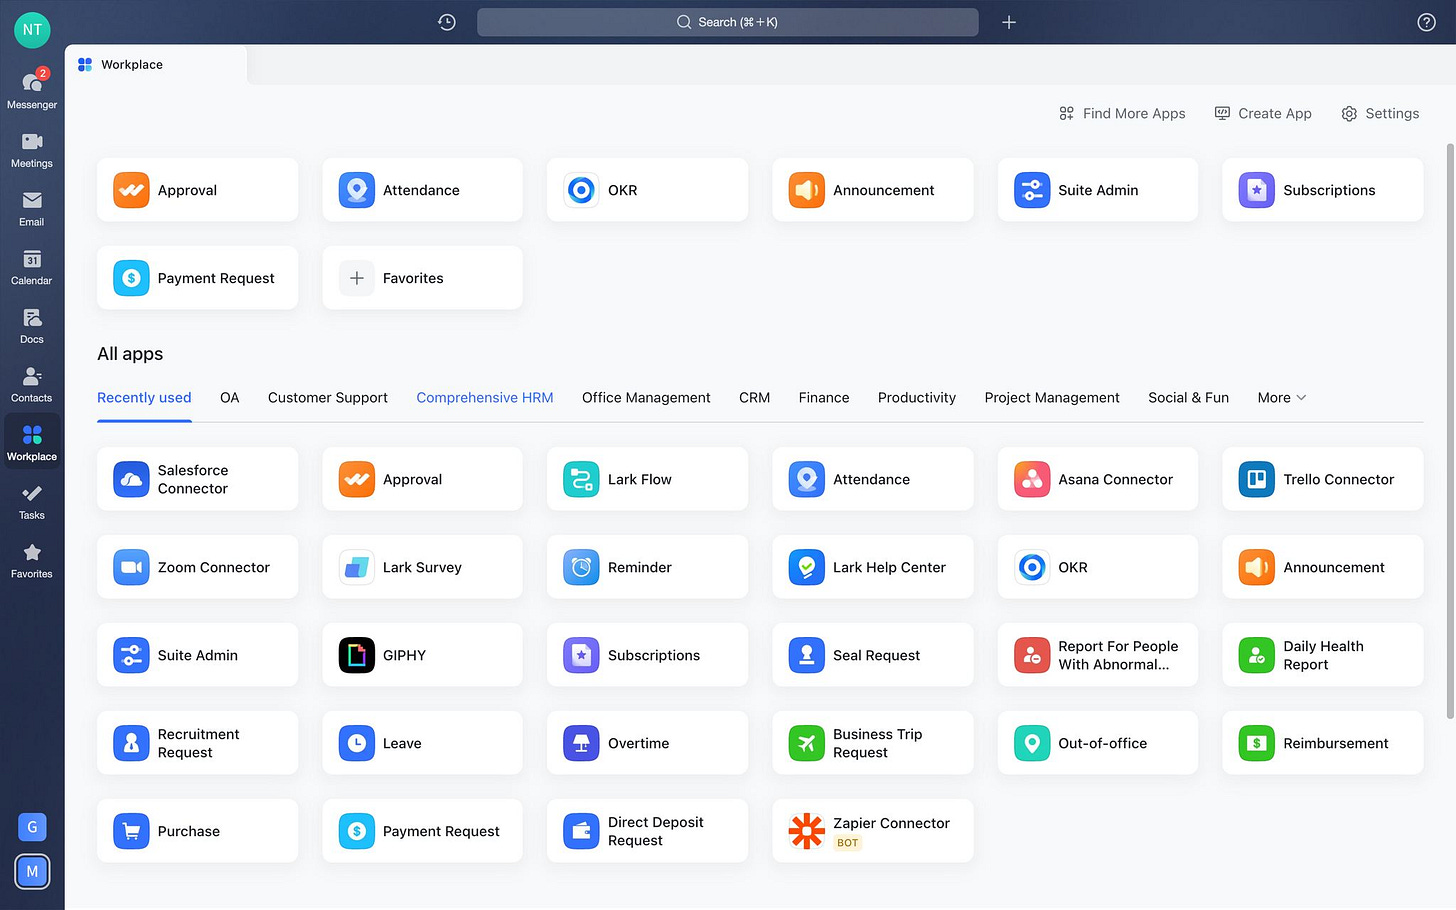Open Report For People With Abnormal app
The image size is (1456, 910).
[1098, 655]
